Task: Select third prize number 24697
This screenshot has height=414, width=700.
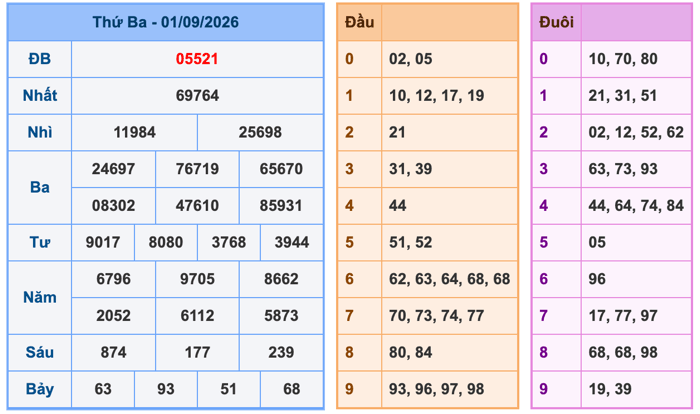Action: [113, 169]
